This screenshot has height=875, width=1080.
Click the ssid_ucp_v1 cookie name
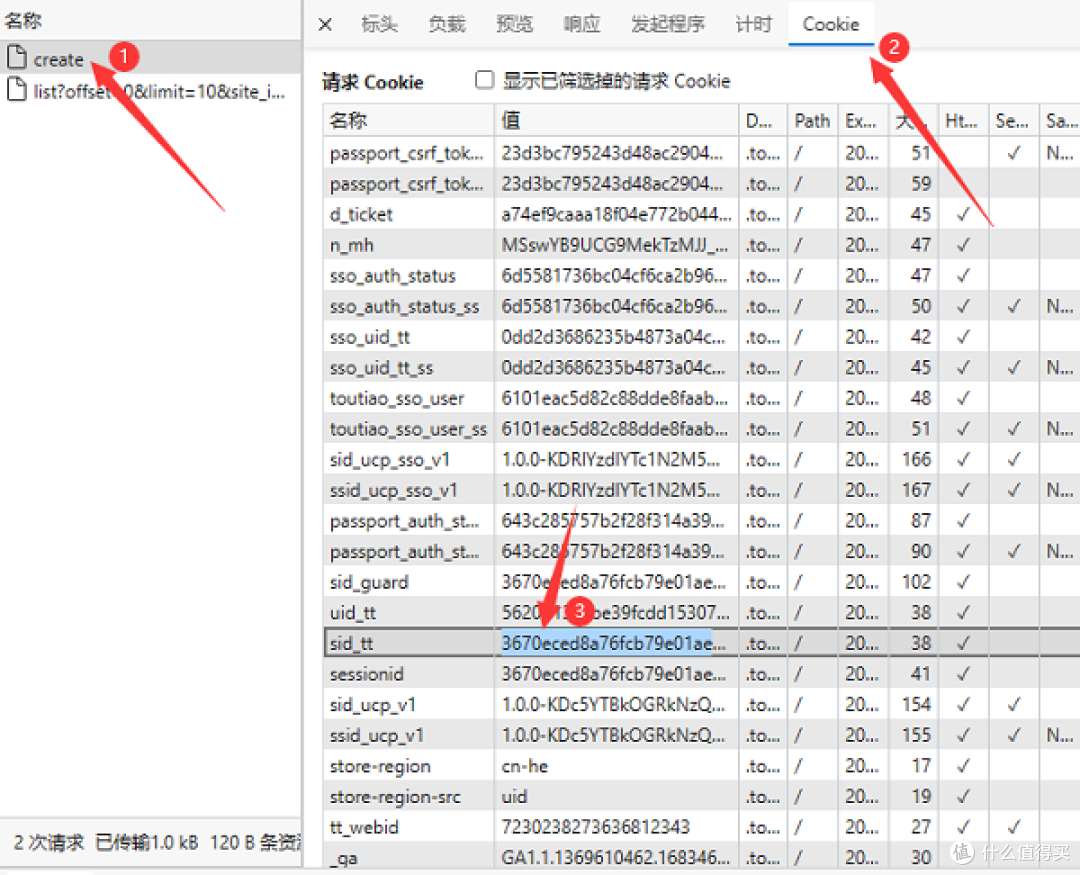coord(376,735)
